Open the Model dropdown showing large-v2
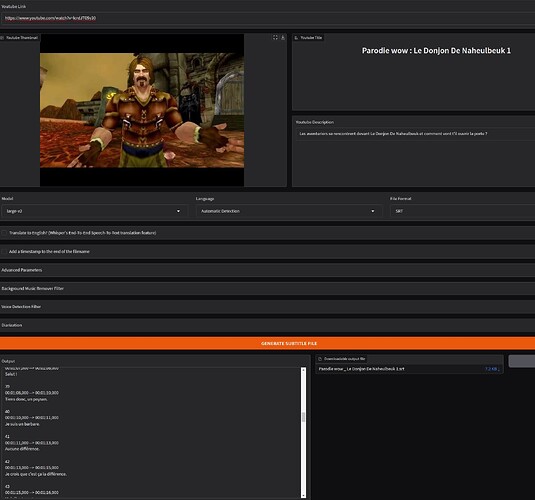 [94, 211]
